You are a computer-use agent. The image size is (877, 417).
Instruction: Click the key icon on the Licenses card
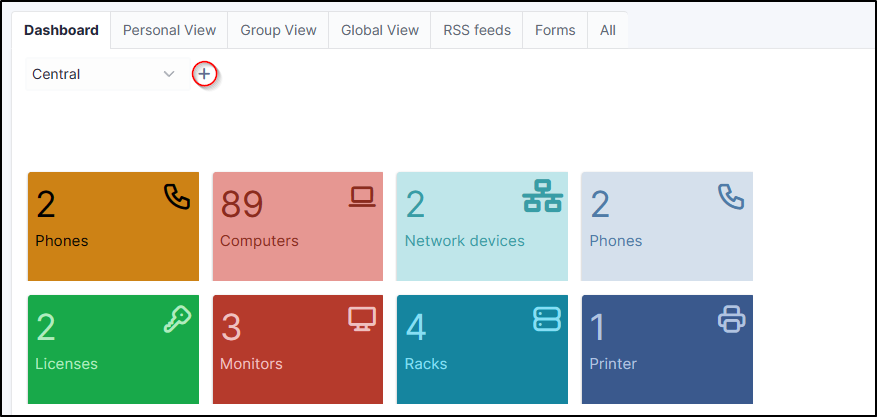pyautogui.click(x=176, y=319)
